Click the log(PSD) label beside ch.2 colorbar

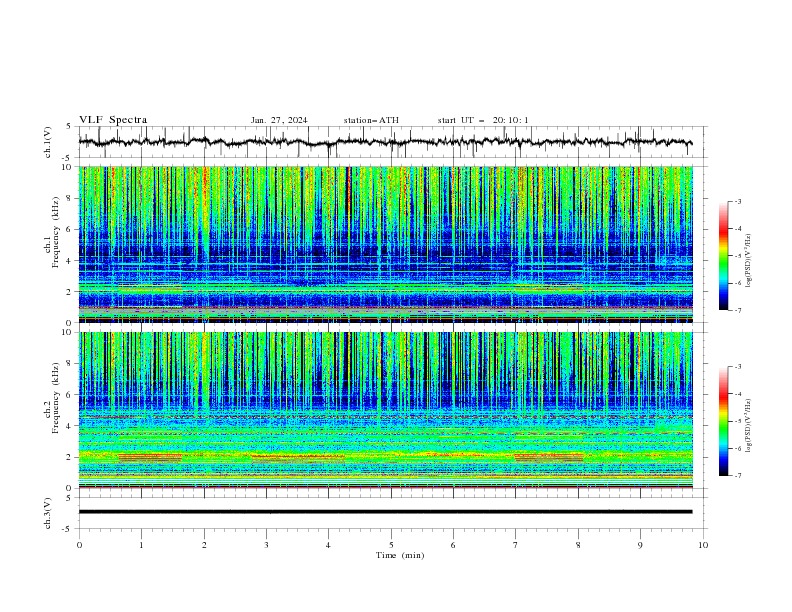point(749,426)
